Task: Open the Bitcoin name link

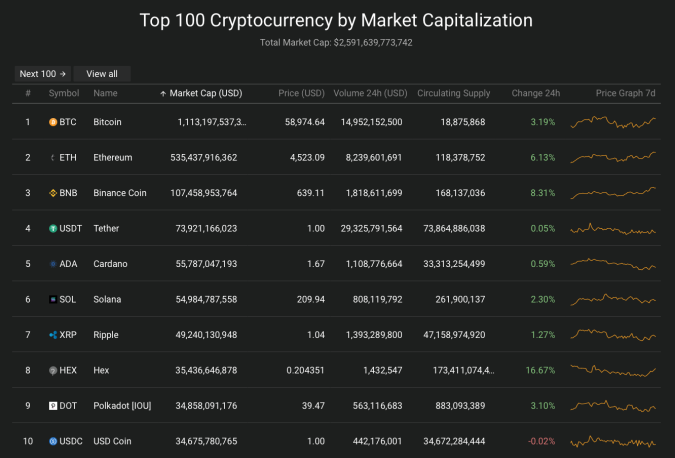Action: click(x=107, y=122)
